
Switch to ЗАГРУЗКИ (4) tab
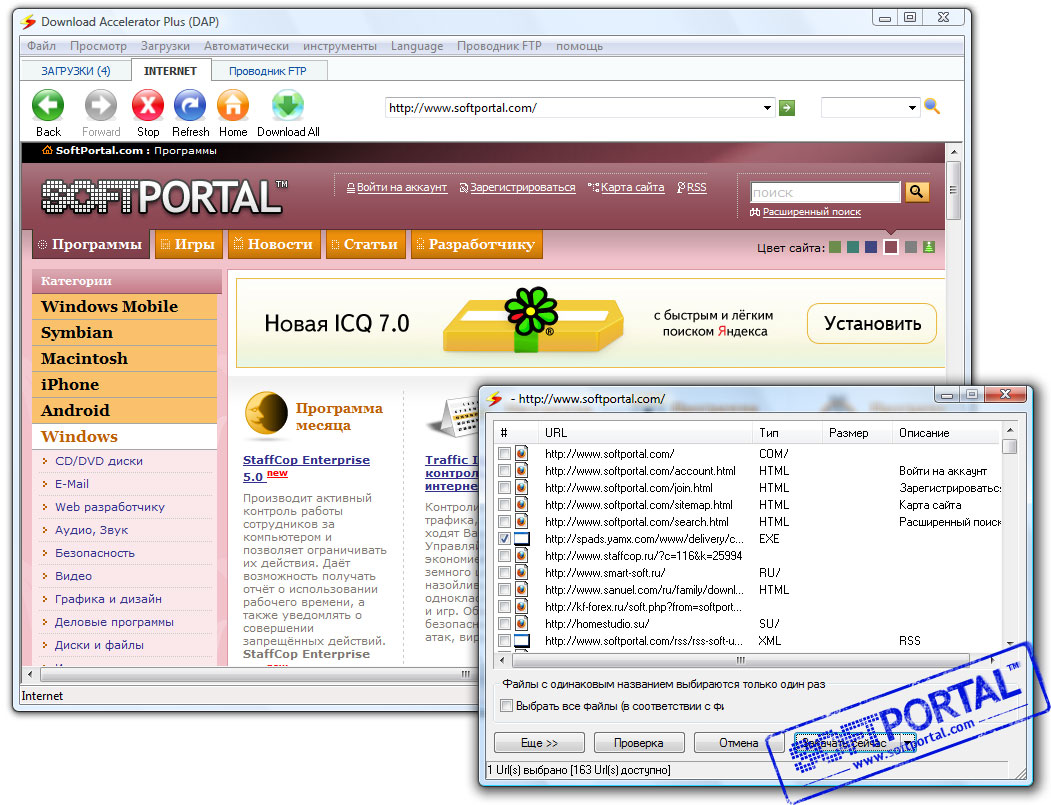(76, 71)
